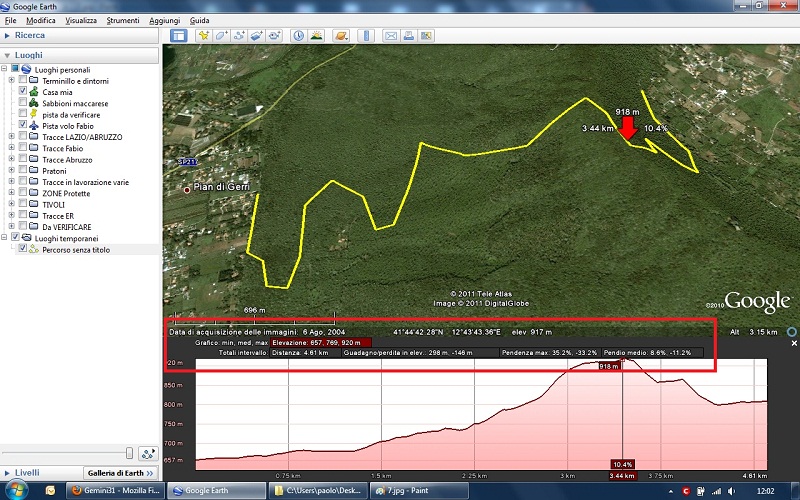Click the 12:02 clock in the taskbar
Viewport: 800px width, 500px height.
(x=765, y=491)
